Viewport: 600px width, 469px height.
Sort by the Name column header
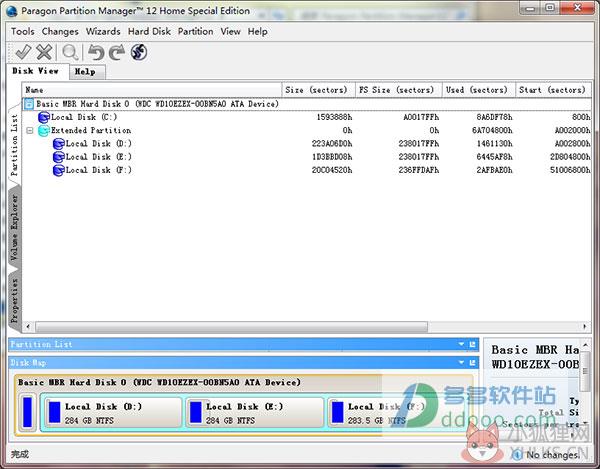tap(152, 90)
